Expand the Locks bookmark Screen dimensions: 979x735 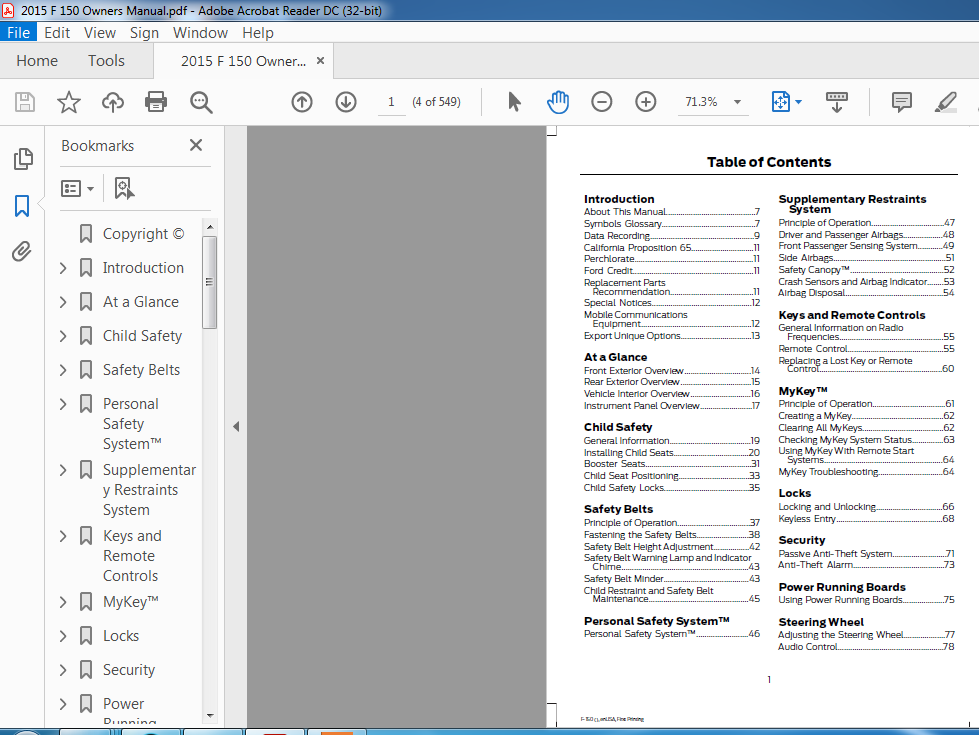click(x=63, y=636)
